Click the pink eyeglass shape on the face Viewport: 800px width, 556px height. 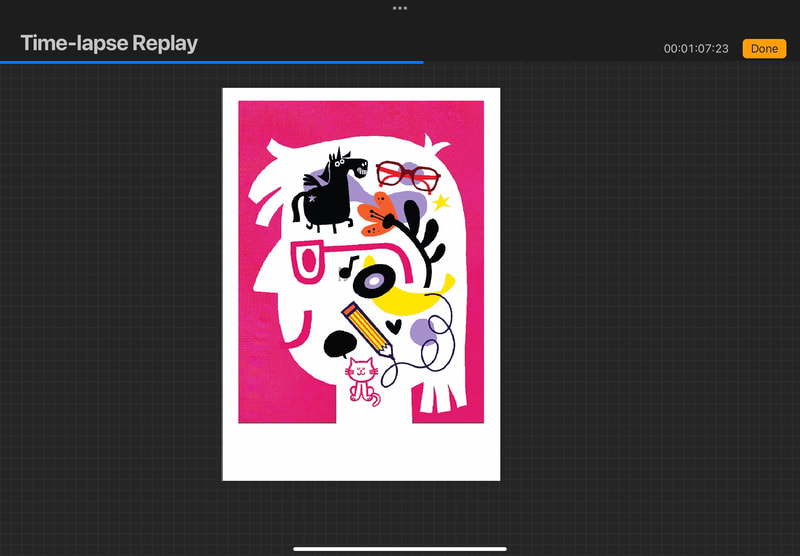tap(307, 262)
